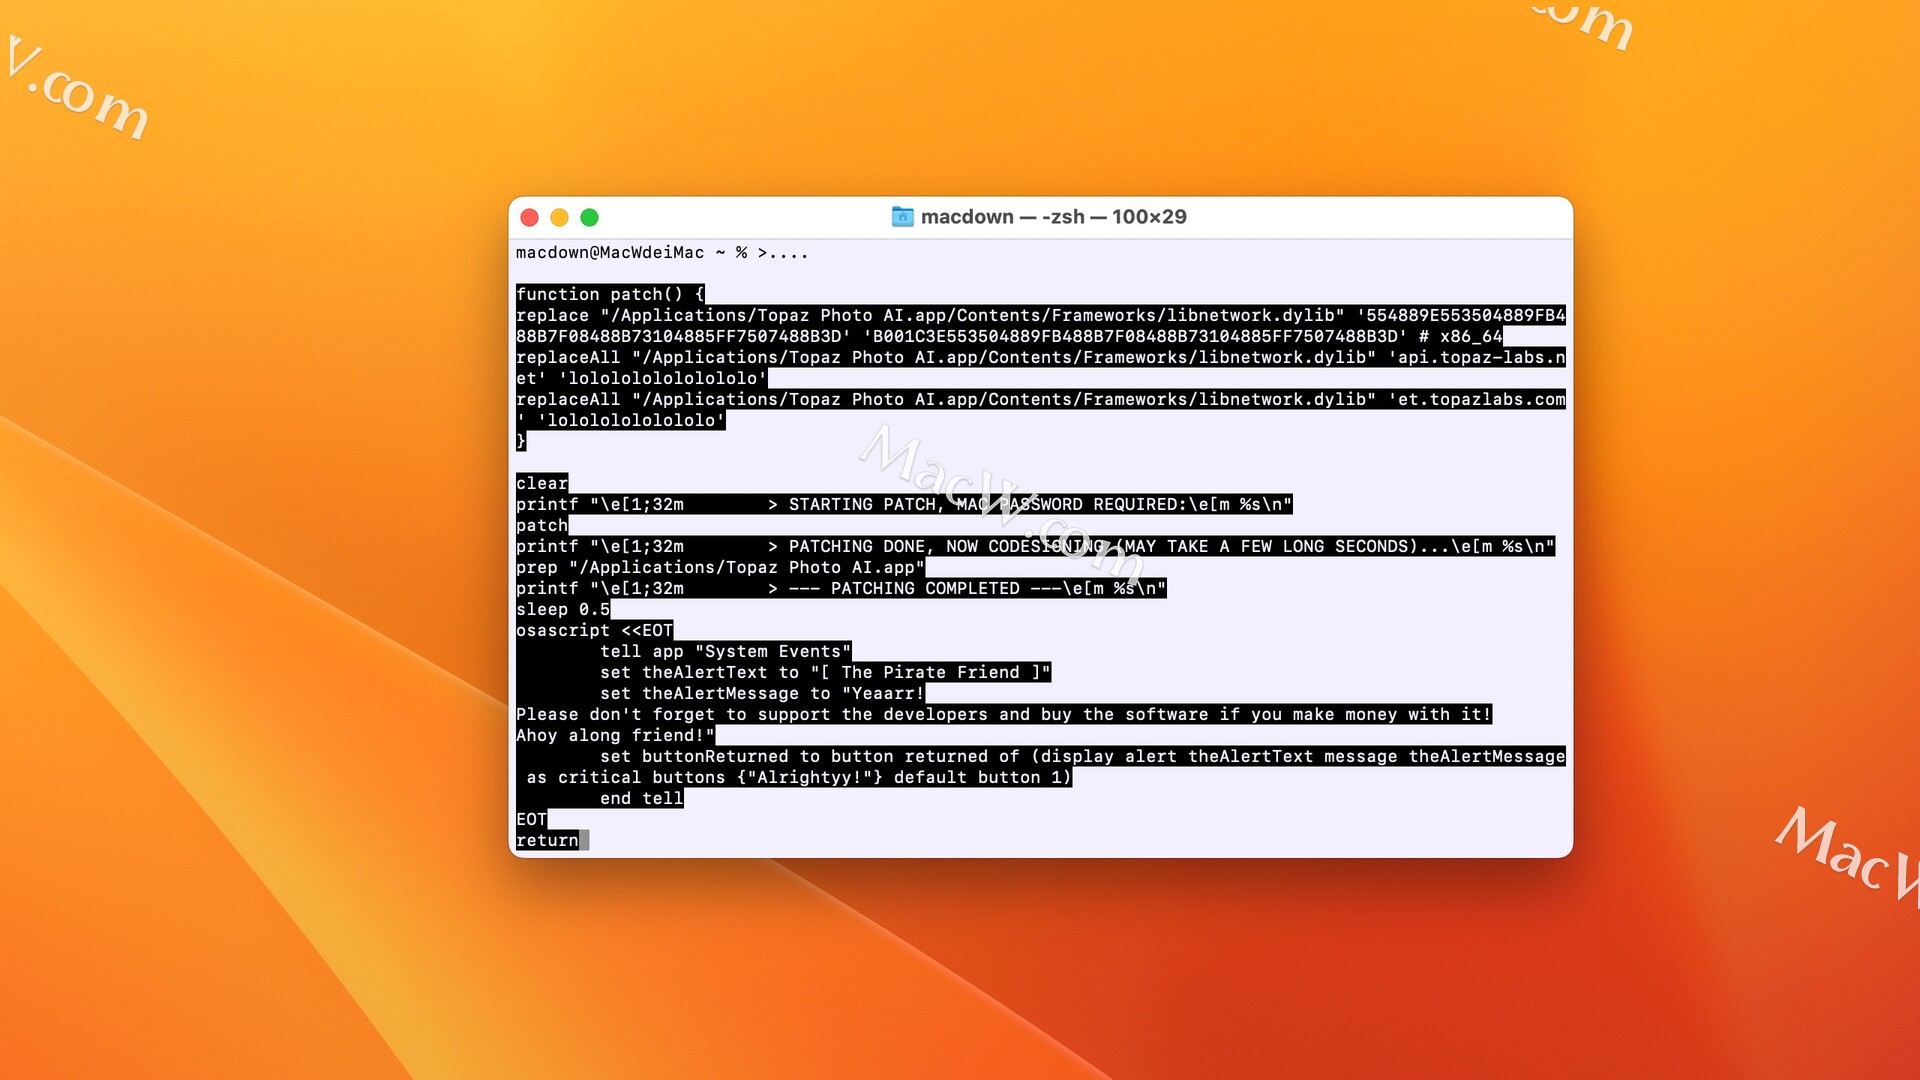1920x1080 pixels.
Task: Click the printf line 'STARTING PATCH'
Action: pos(904,504)
